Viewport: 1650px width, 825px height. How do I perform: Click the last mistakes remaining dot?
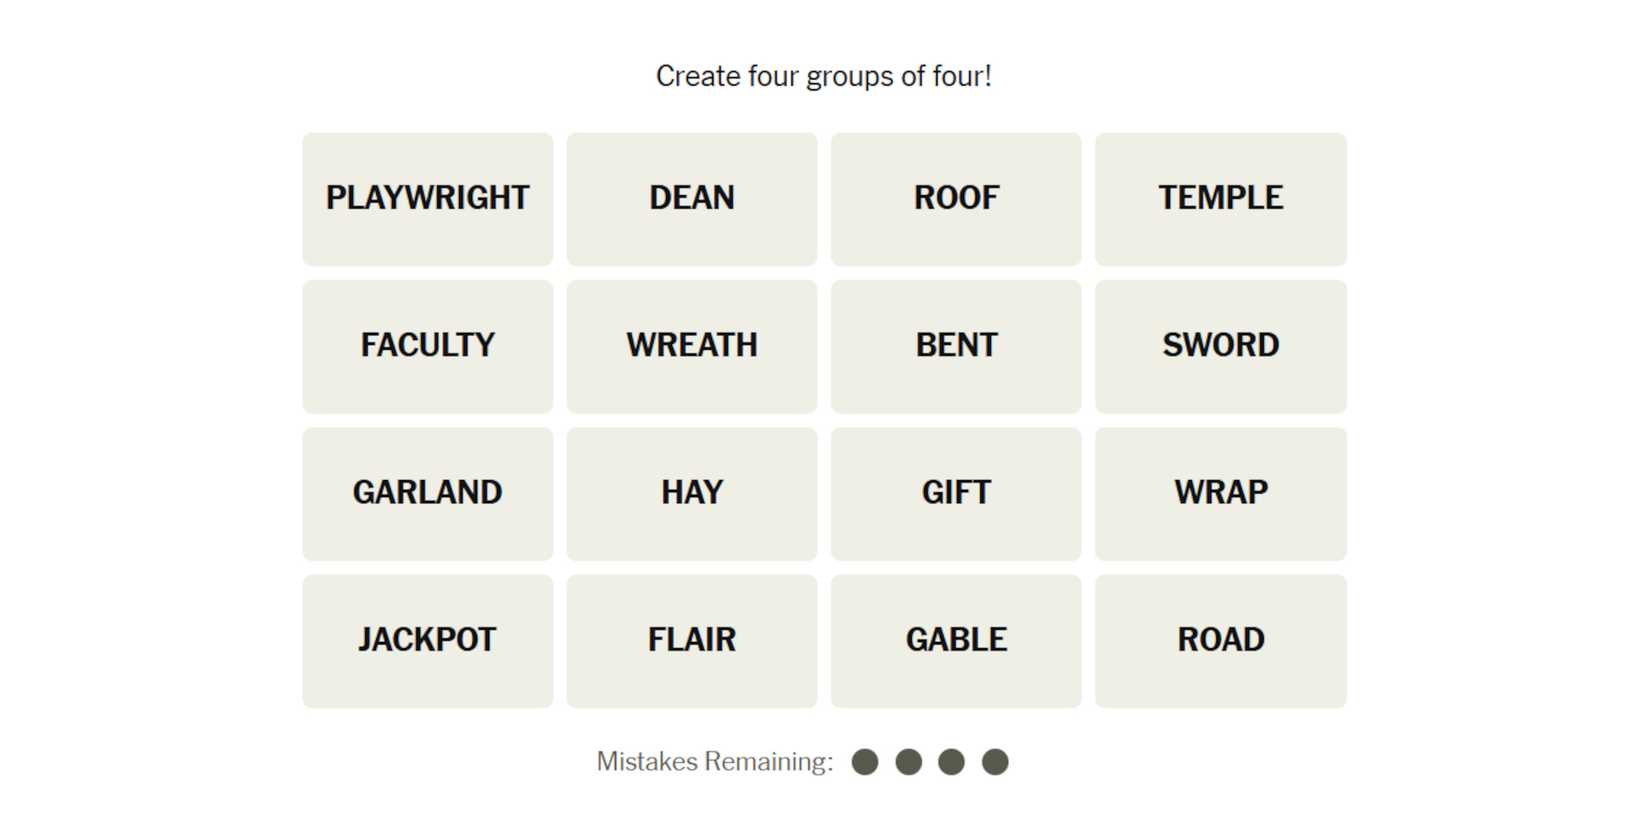coord(995,762)
